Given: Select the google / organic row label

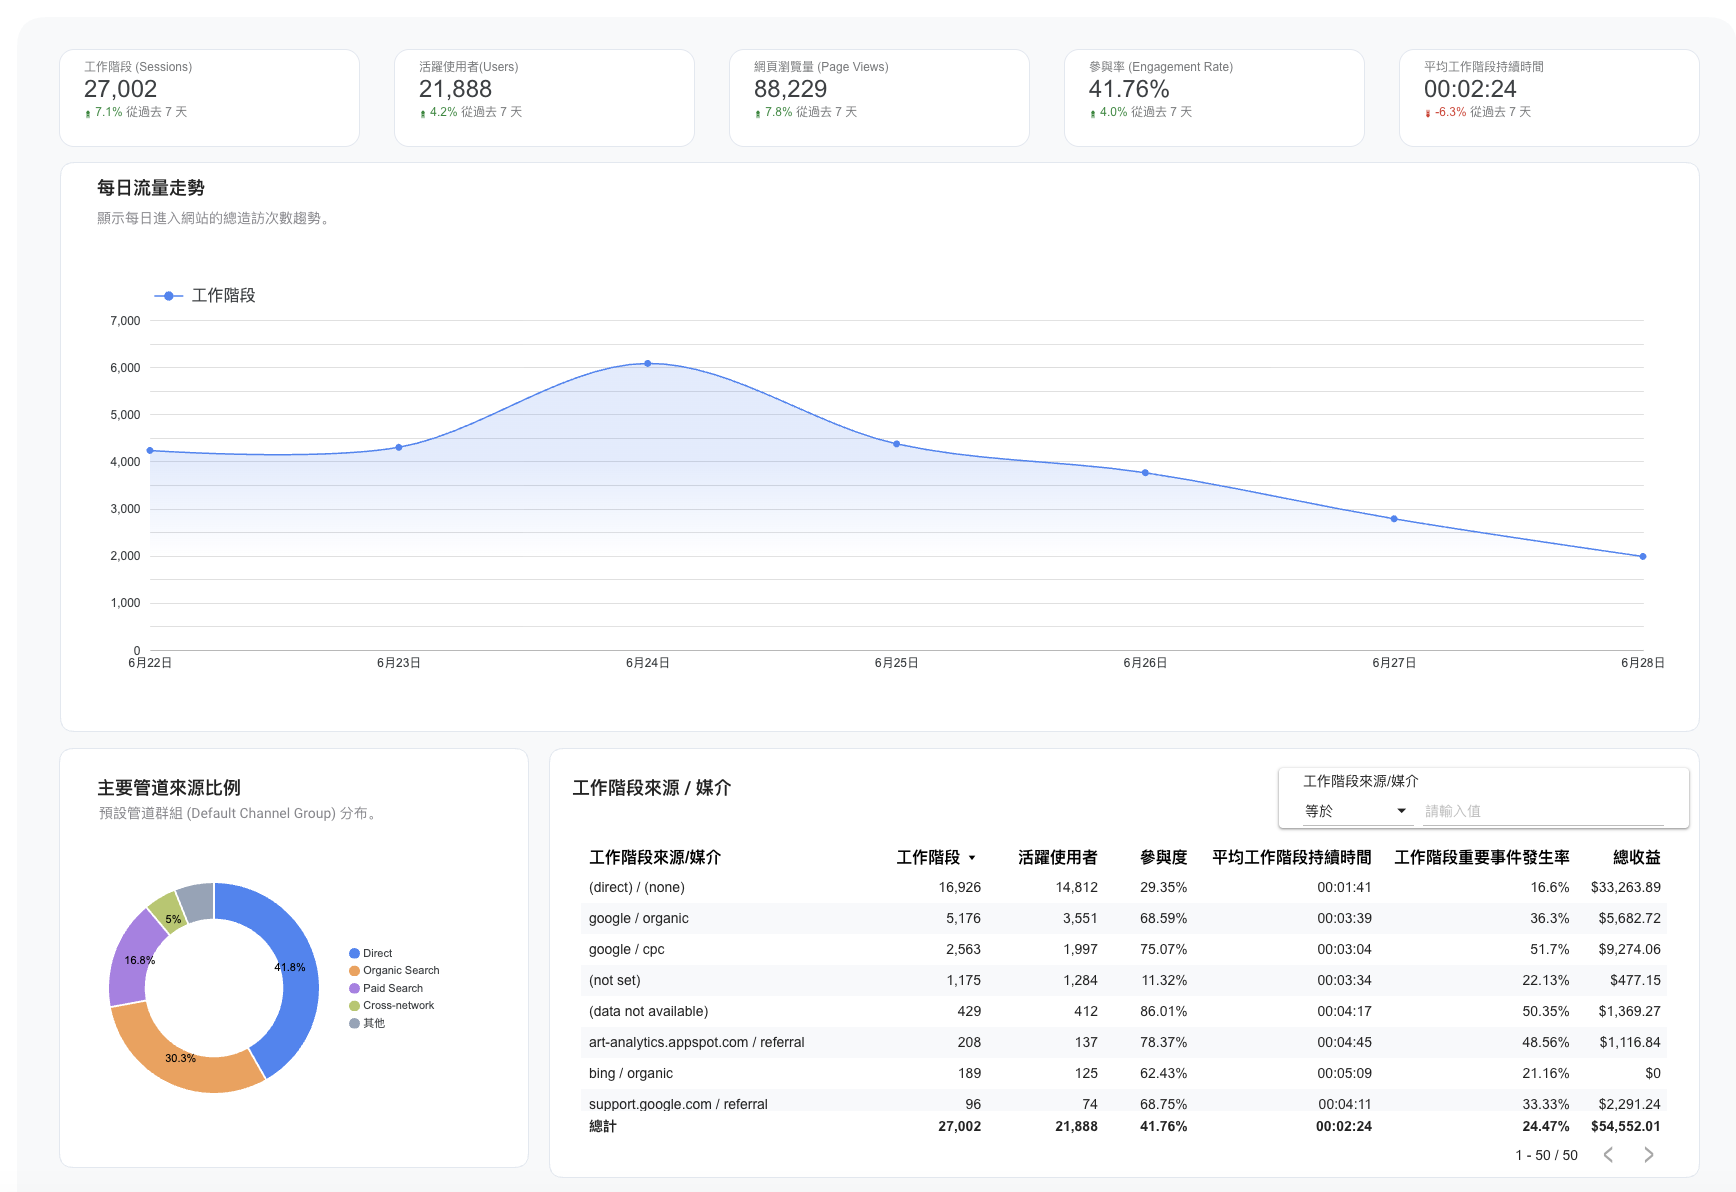Looking at the screenshot, I should click(x=639, y=918).
